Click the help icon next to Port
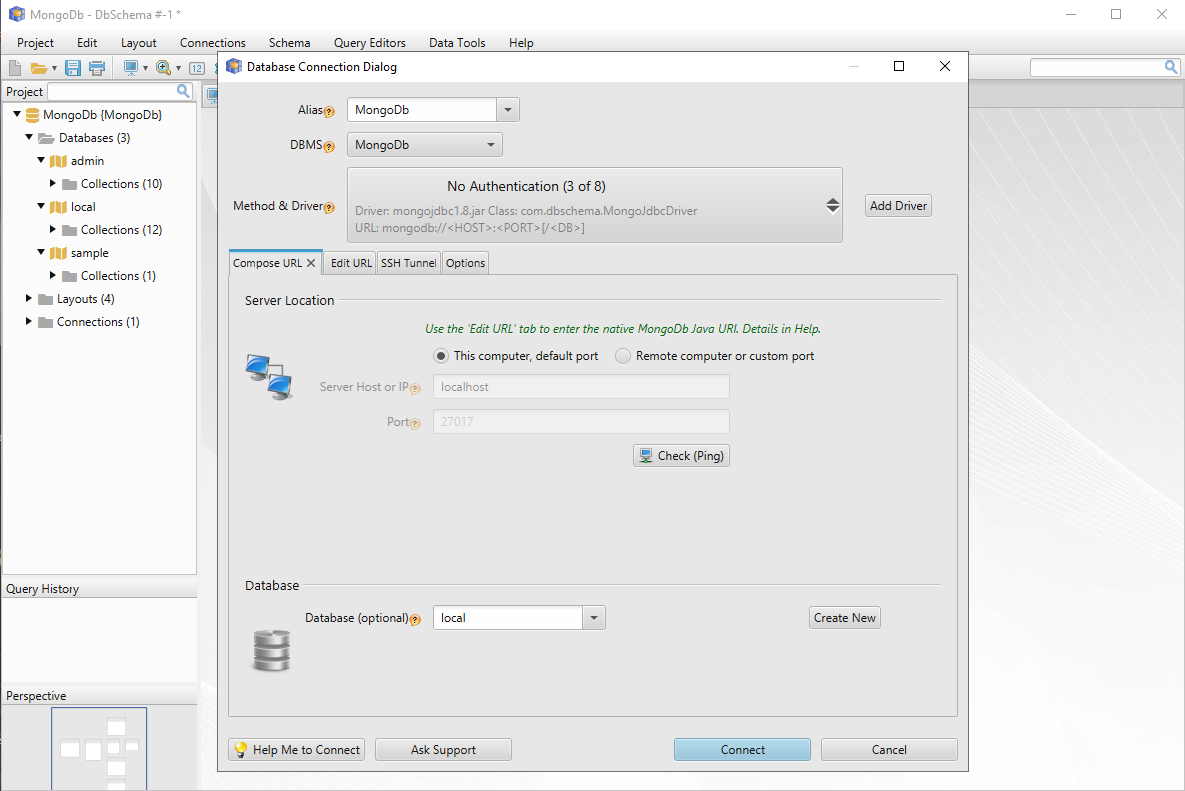Screen dimensions: 1185x791 pyautogui.click(x=415, y=424)
